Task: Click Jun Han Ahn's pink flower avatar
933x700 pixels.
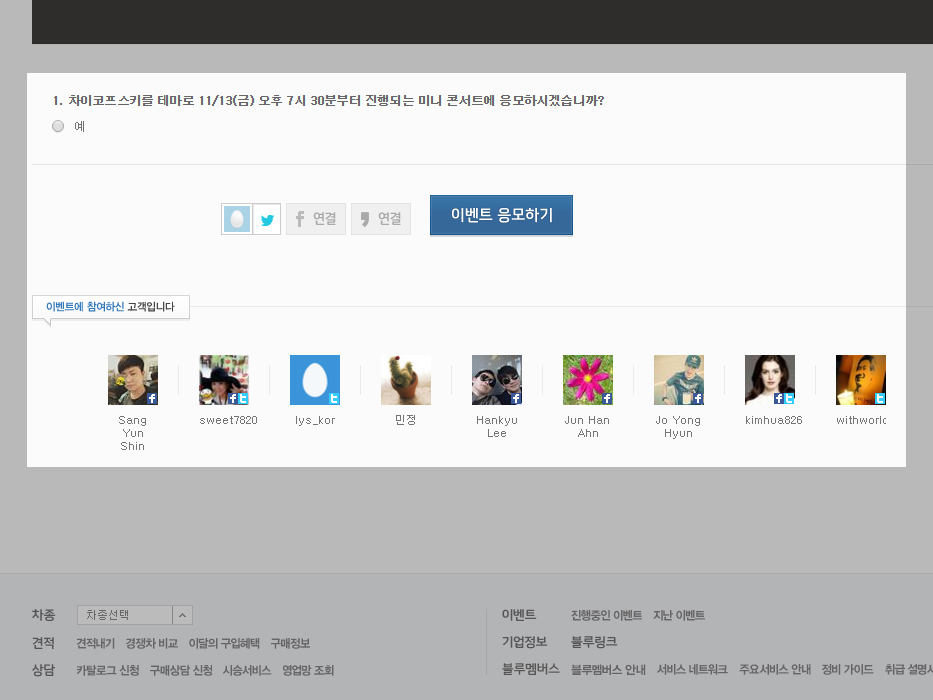Action: pos(588,380)
